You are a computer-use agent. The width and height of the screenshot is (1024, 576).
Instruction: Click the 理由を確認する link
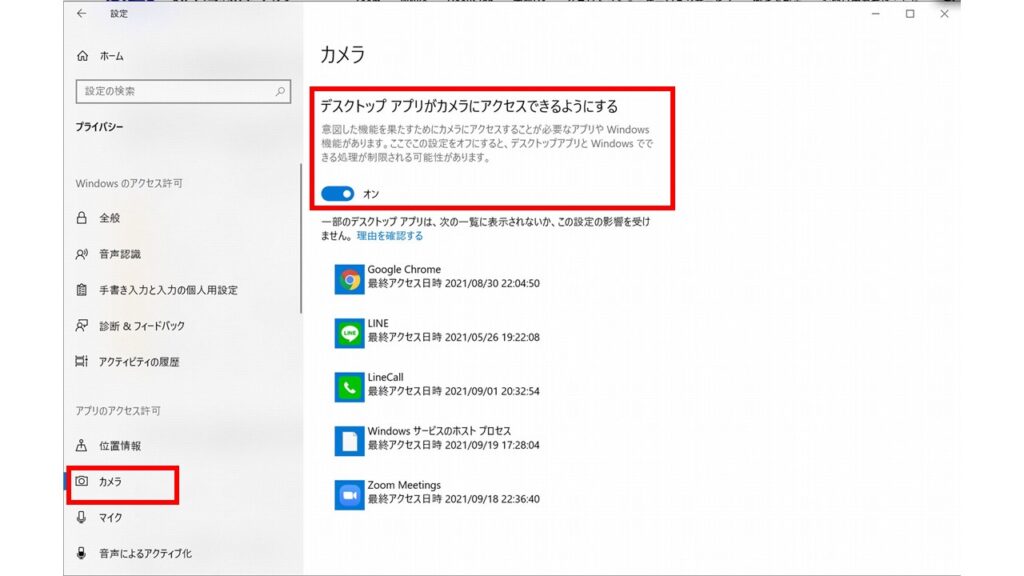(390, 236)
